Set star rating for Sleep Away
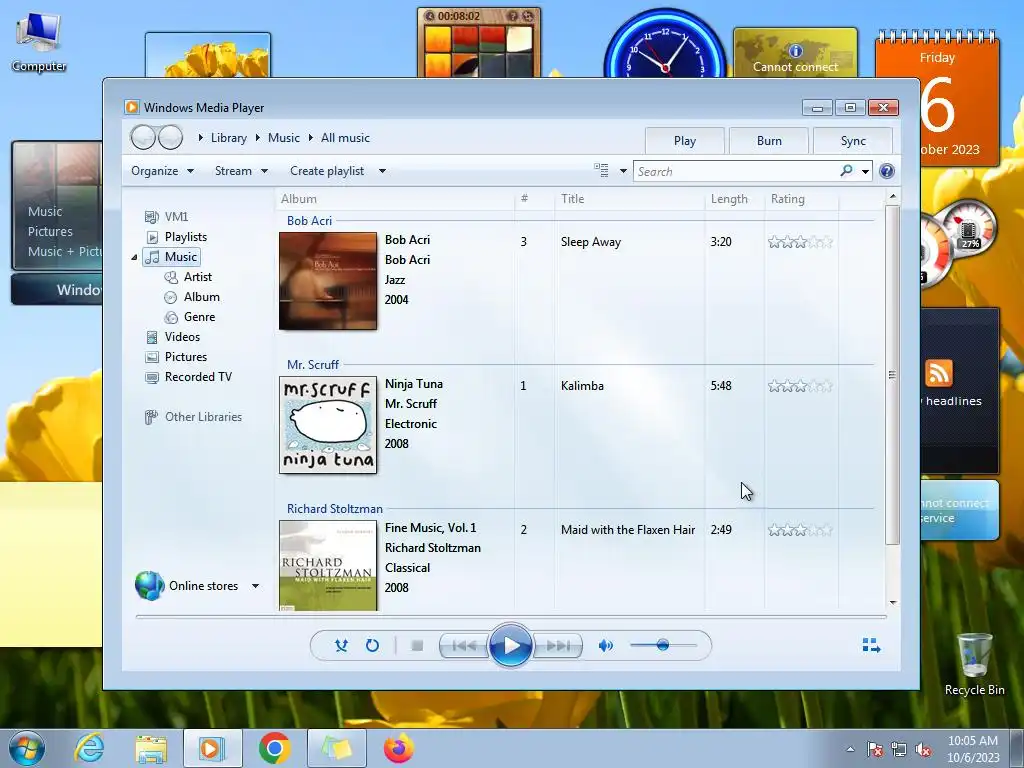 coord(800,242)
